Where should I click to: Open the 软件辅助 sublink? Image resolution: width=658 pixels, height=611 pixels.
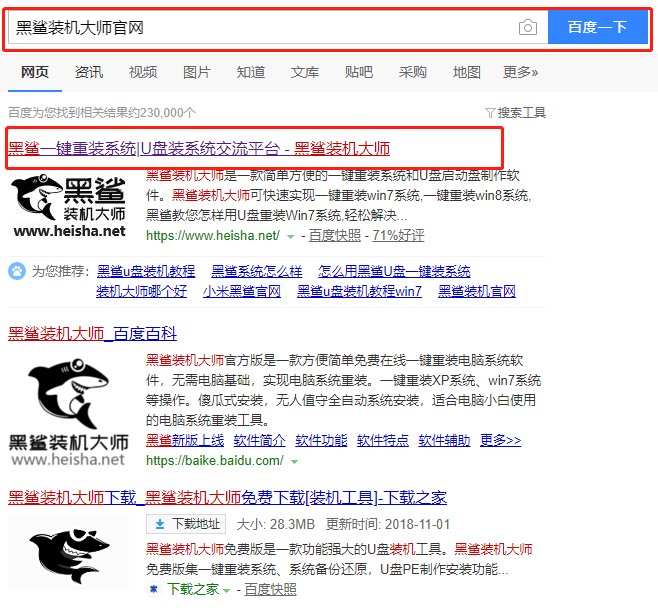(x=444, y=441)
